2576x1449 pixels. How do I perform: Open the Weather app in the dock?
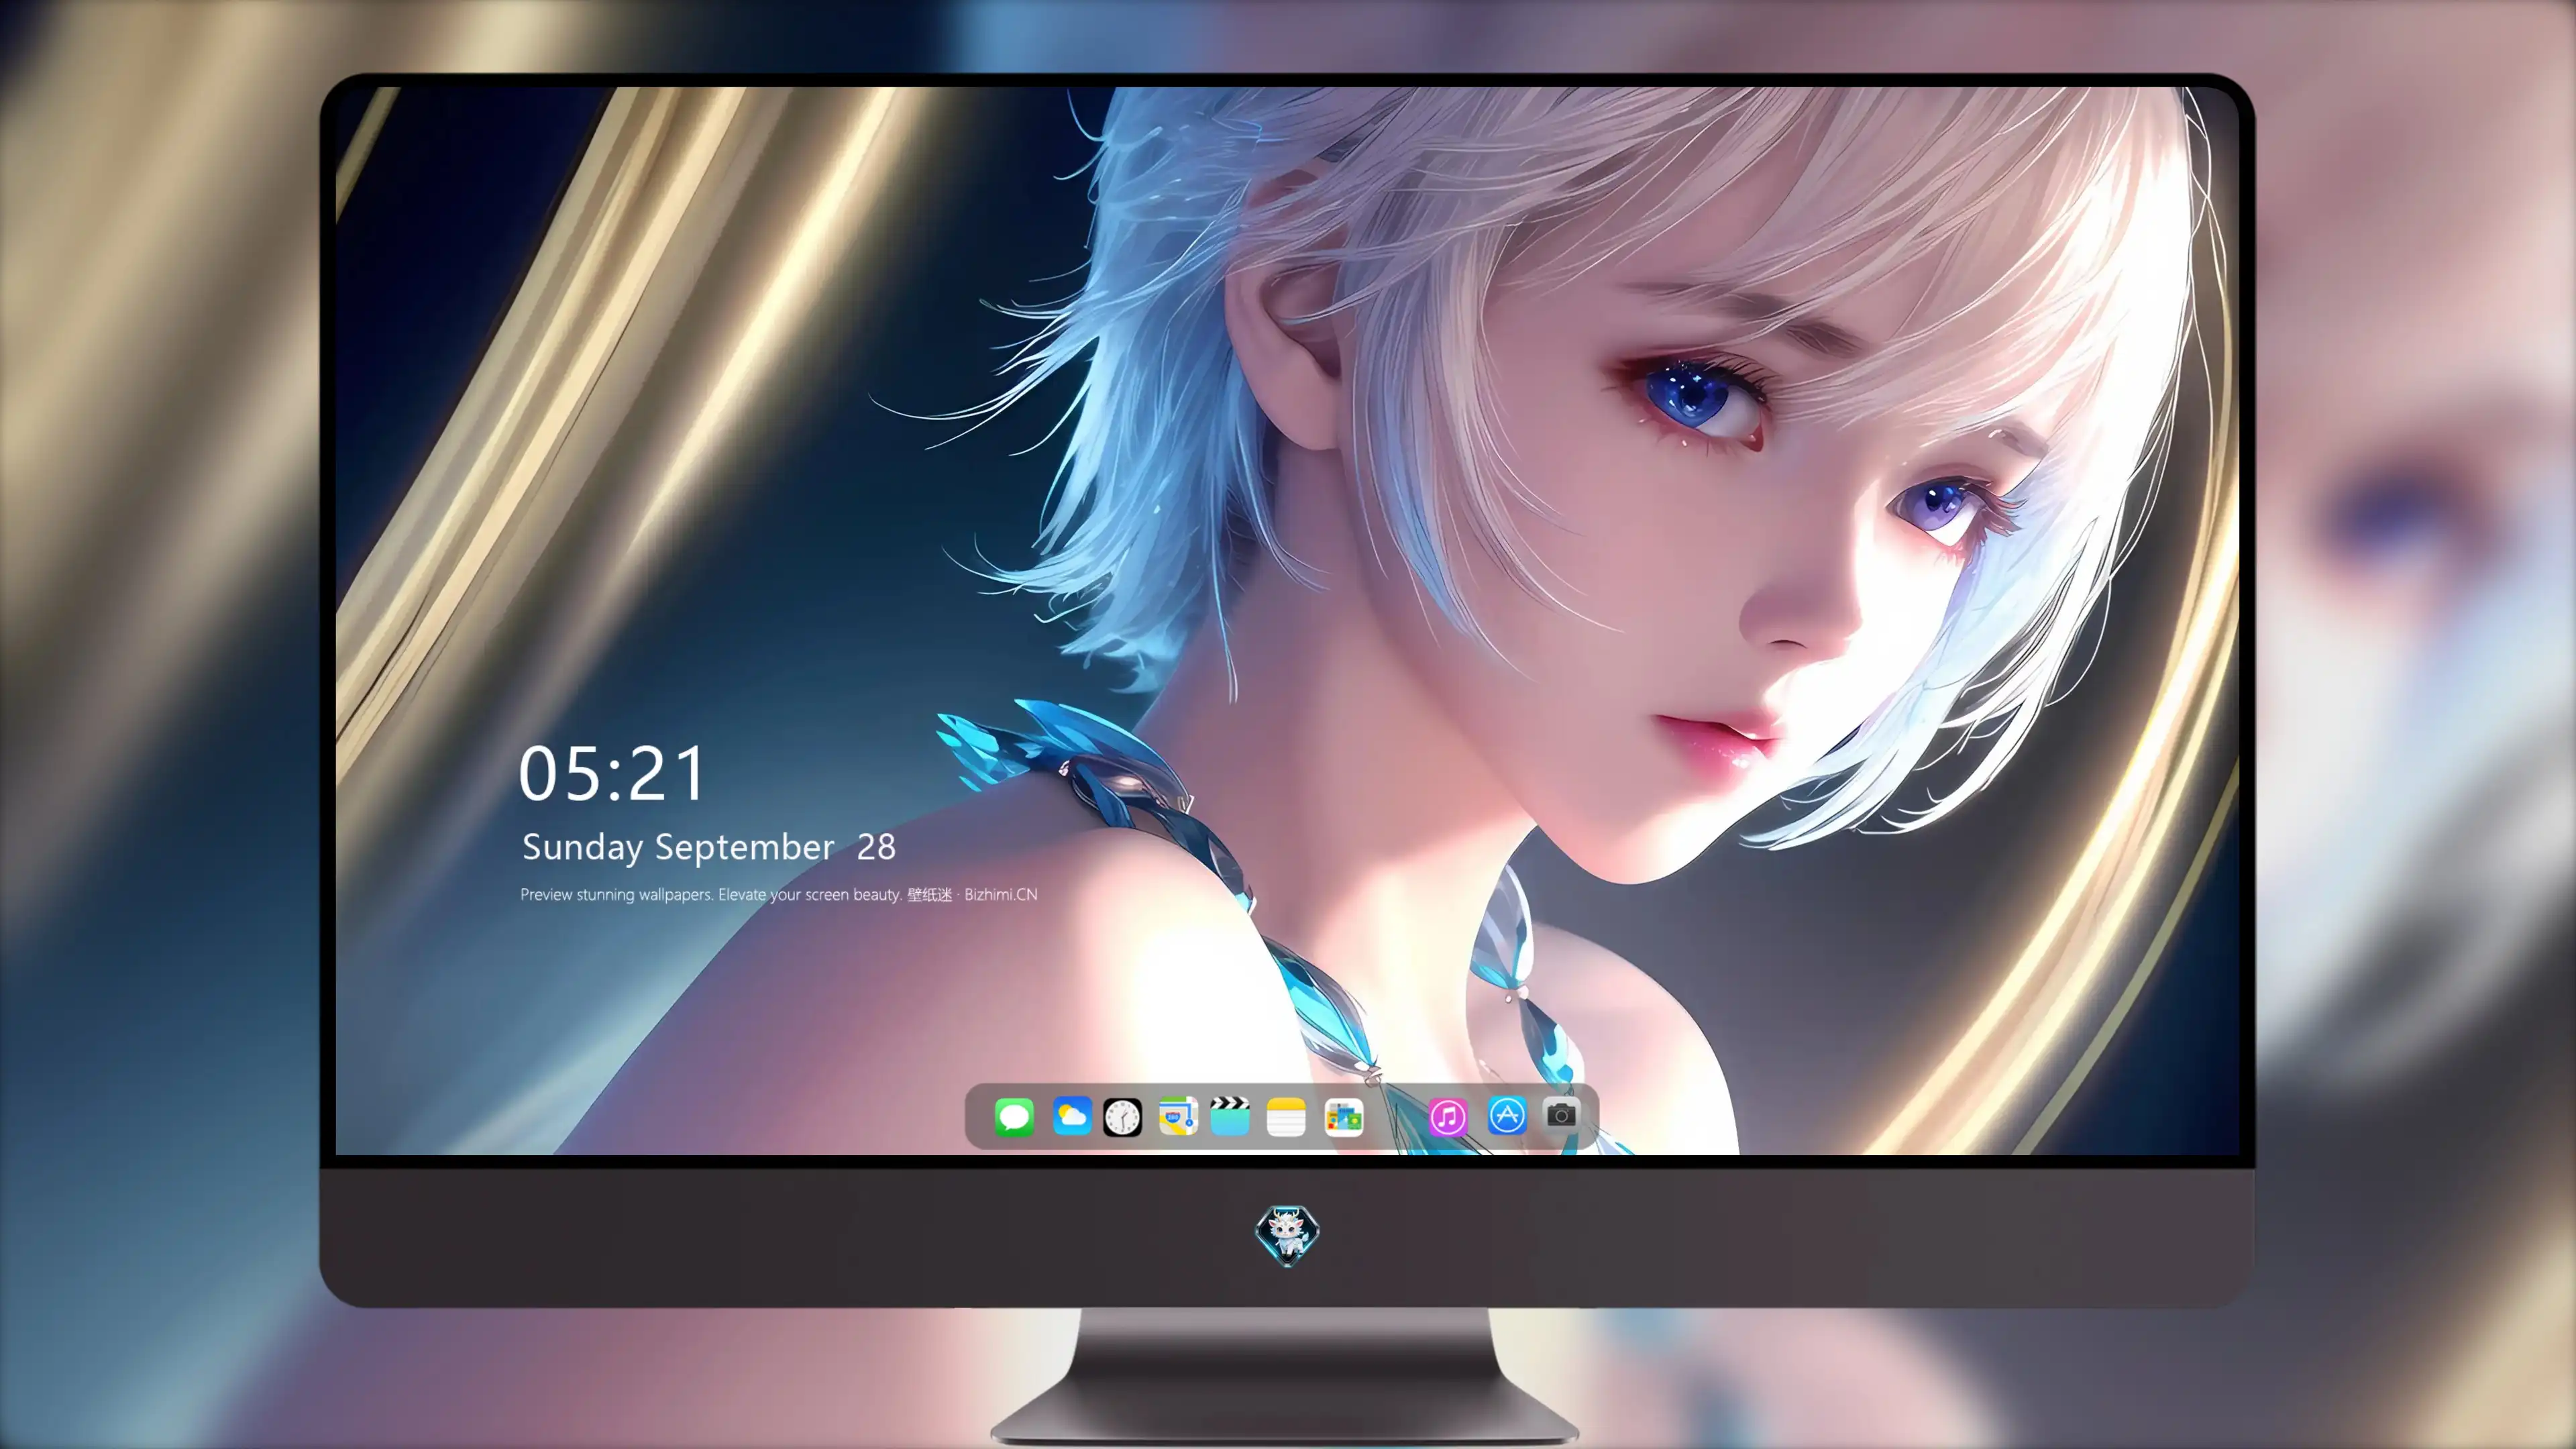tap(1072, 1116)
